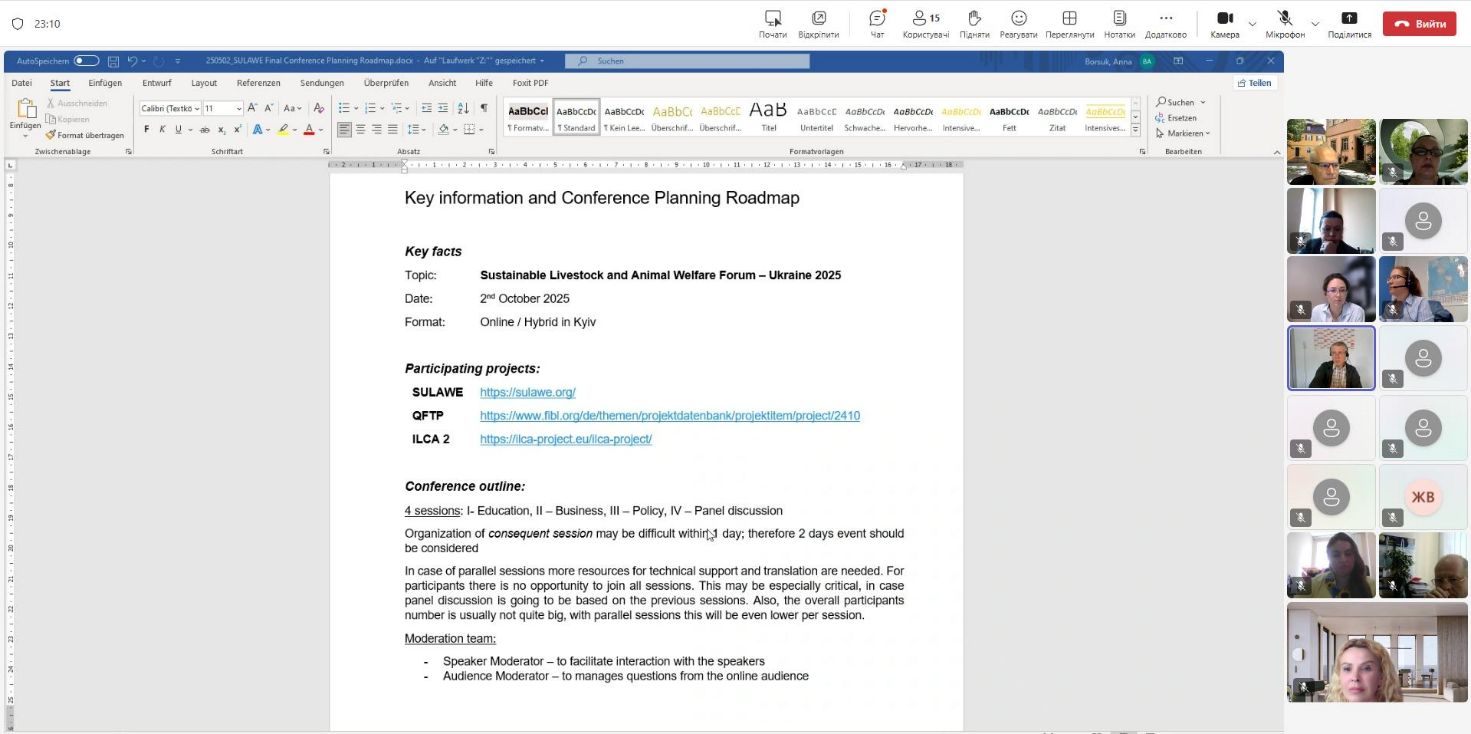Toggle italic (K) formatting
Screen dimensions: 1471x734
coord(162,129)
